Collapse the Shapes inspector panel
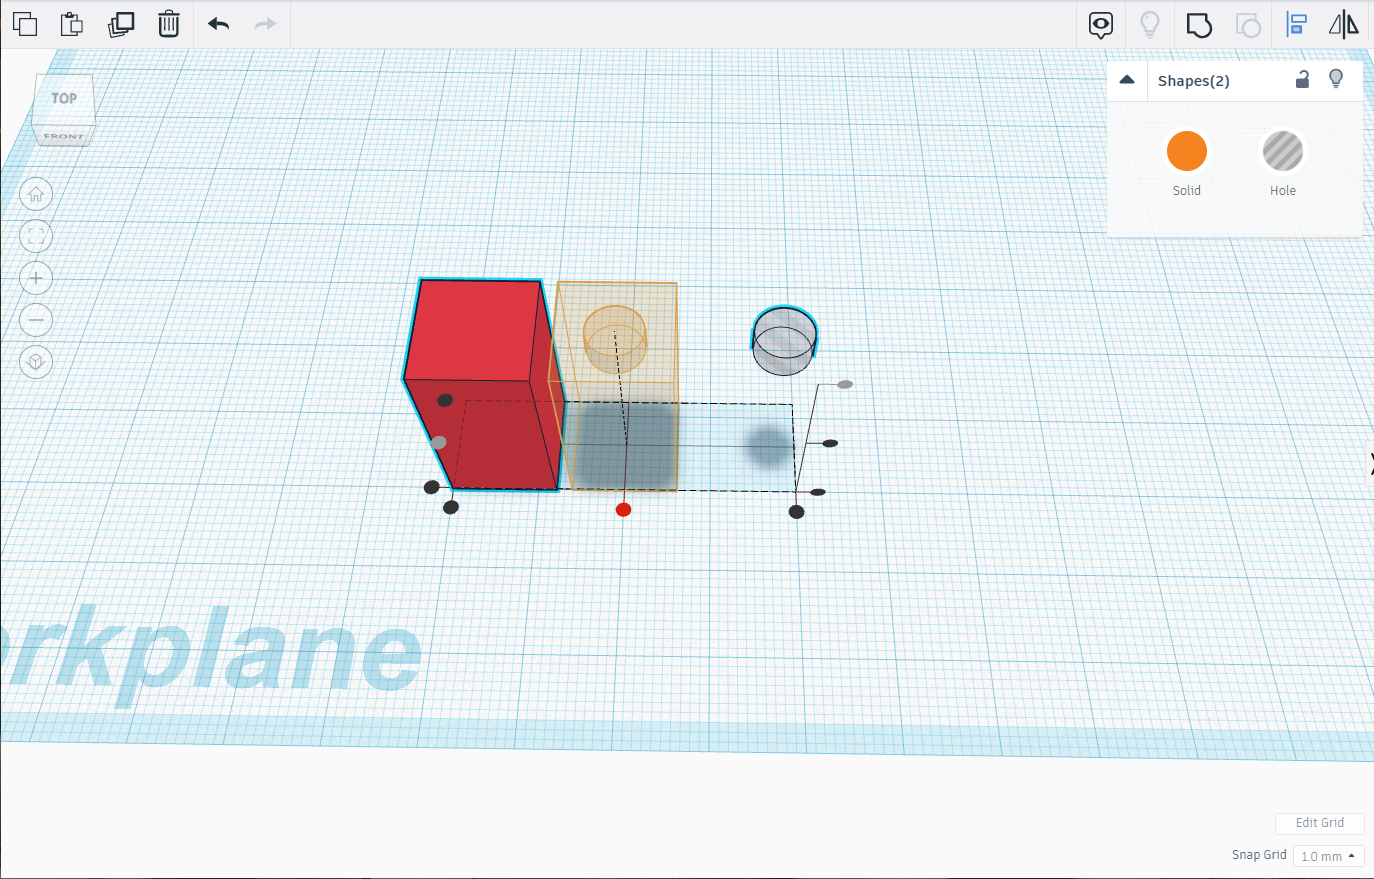Image resolution: width=1374 pixels, height=879 pixels. click(1126, 80)
